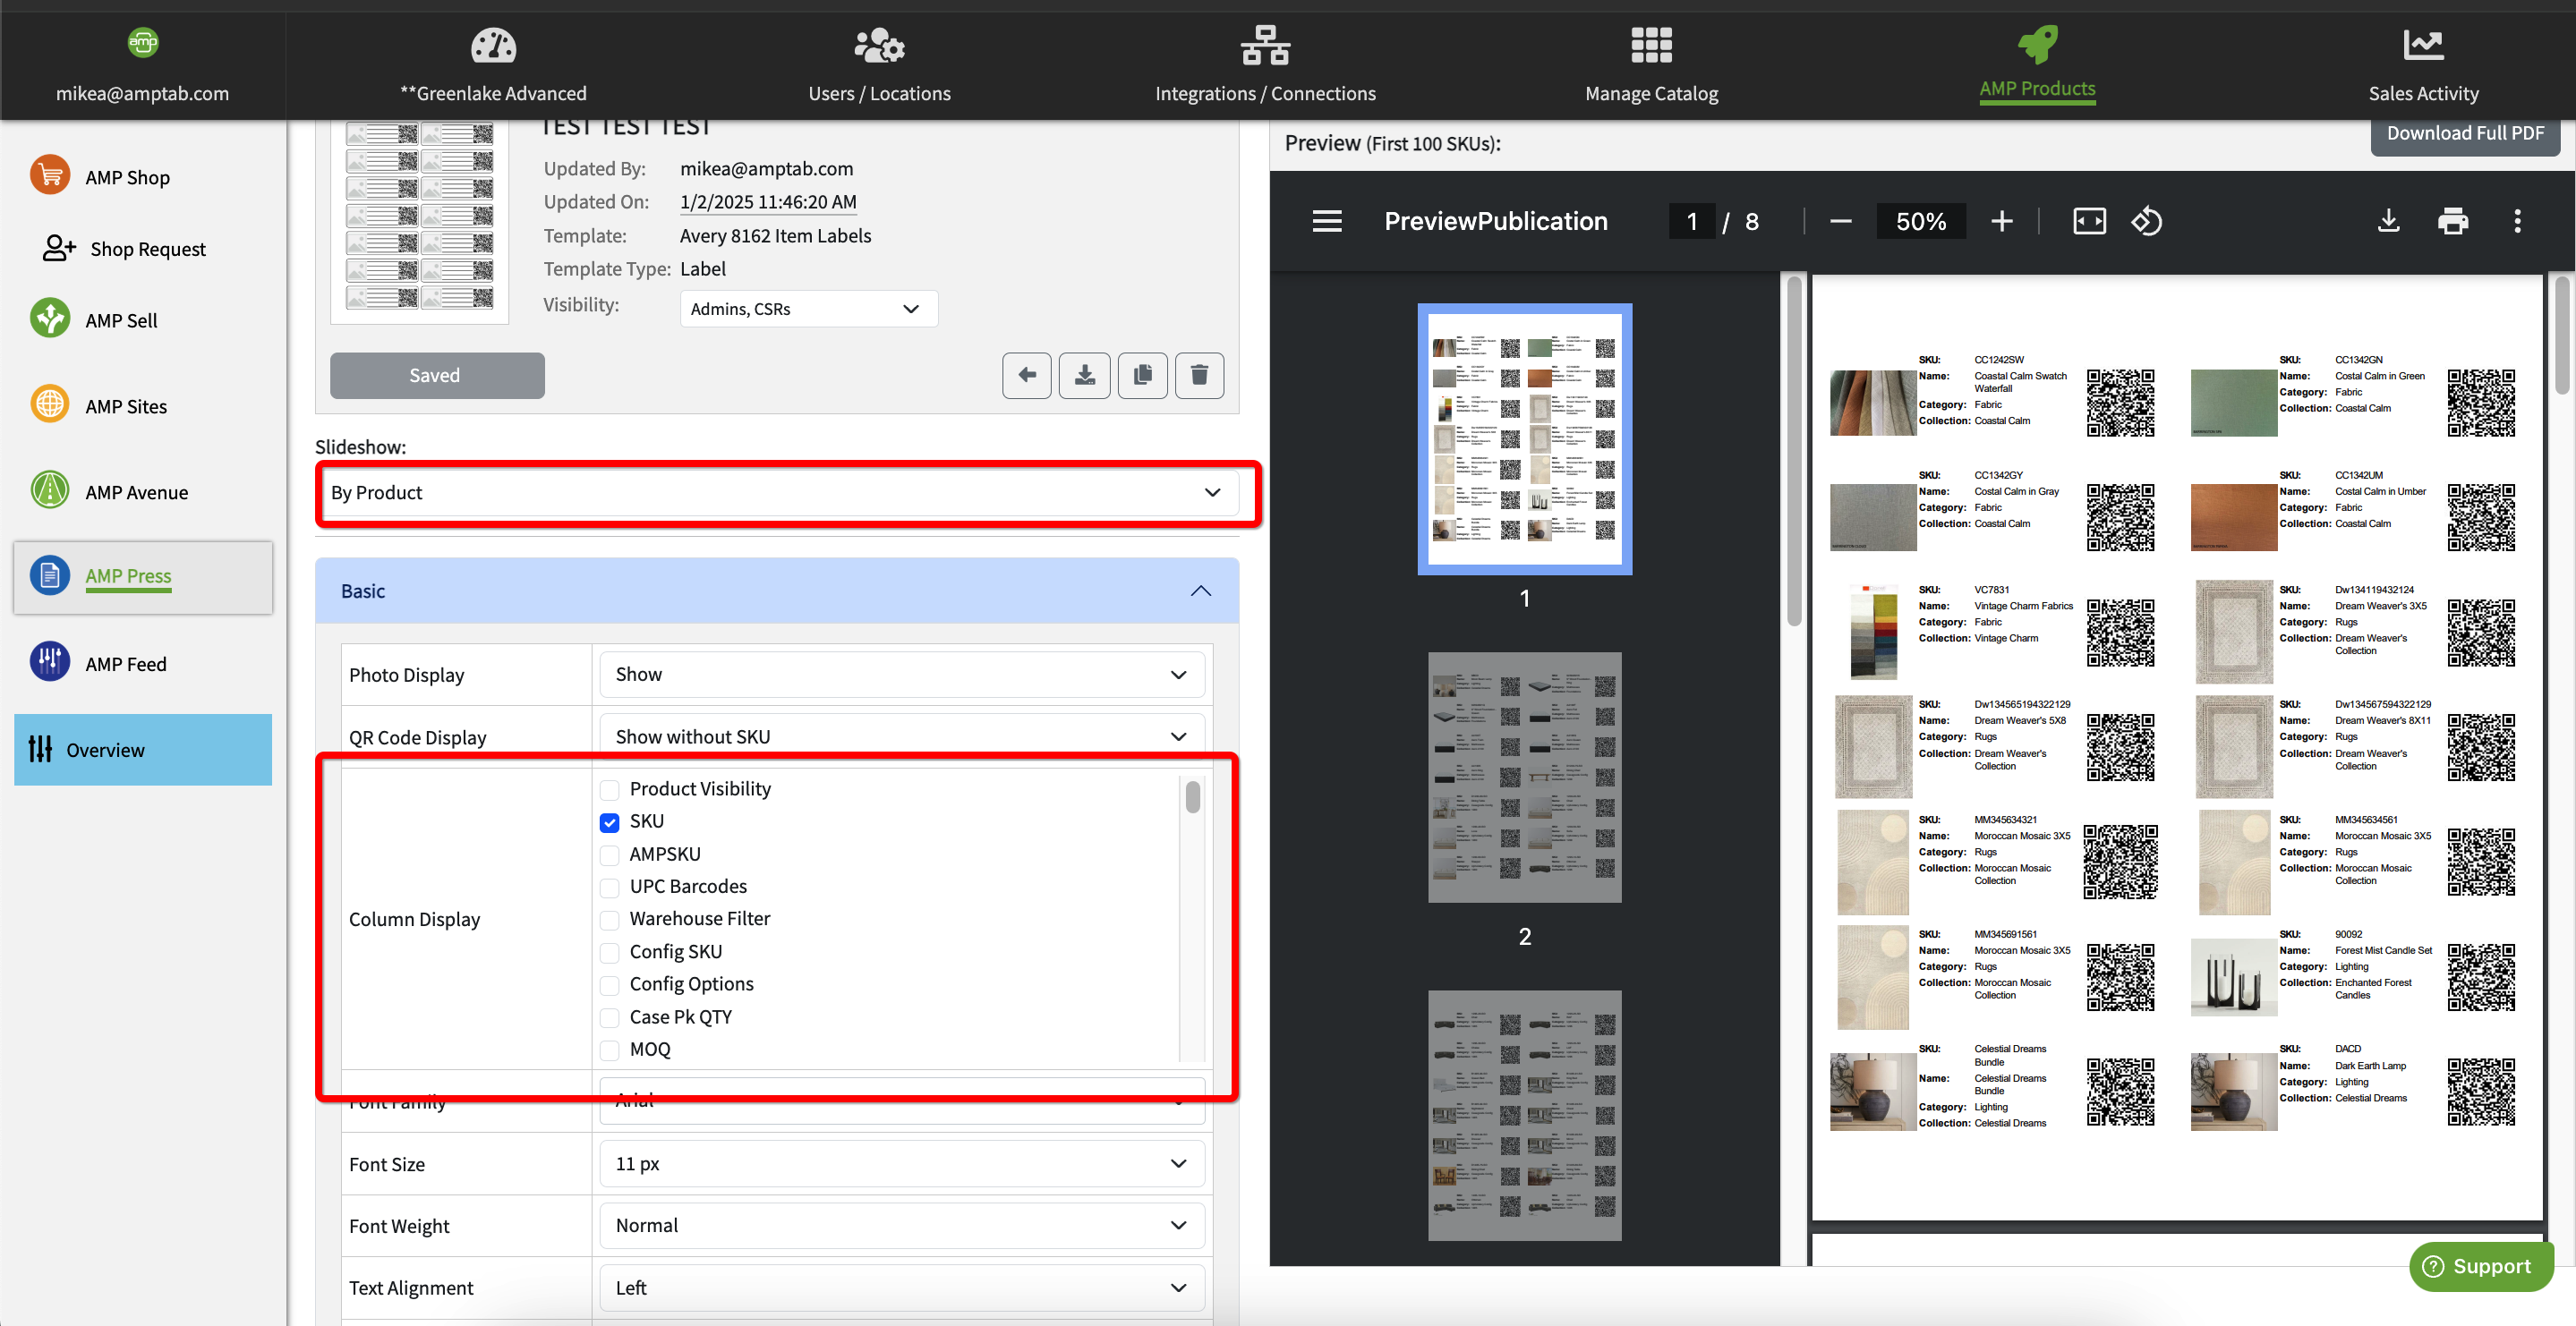The height and width of the screenshot is (1326, 2576).
Task: Click the duplicate copy icon button
Action: click(1142, 375)
